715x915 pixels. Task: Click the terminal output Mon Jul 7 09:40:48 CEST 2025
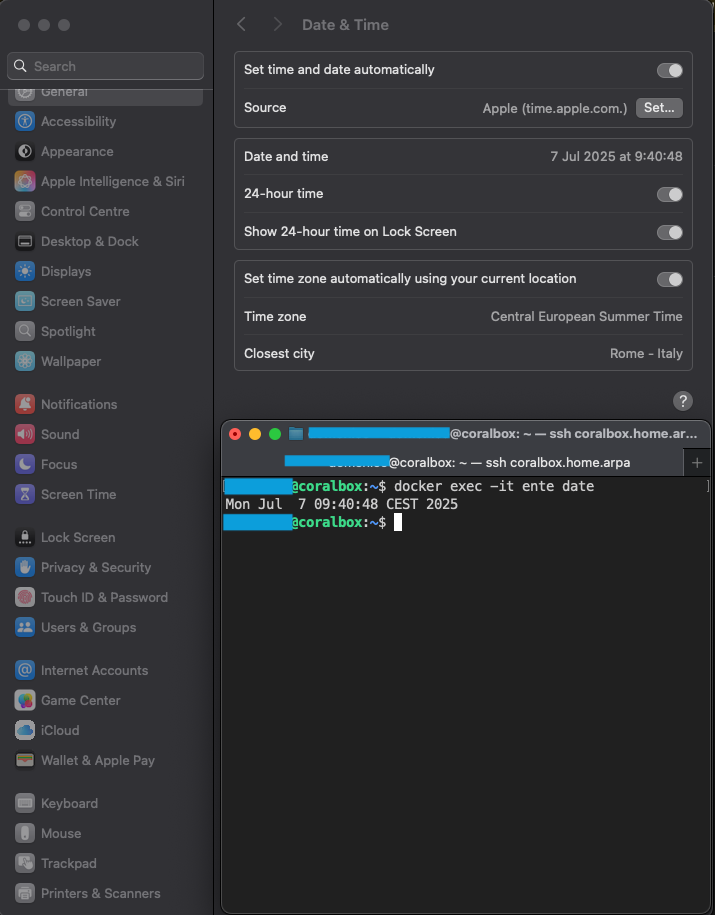[341, 504]
